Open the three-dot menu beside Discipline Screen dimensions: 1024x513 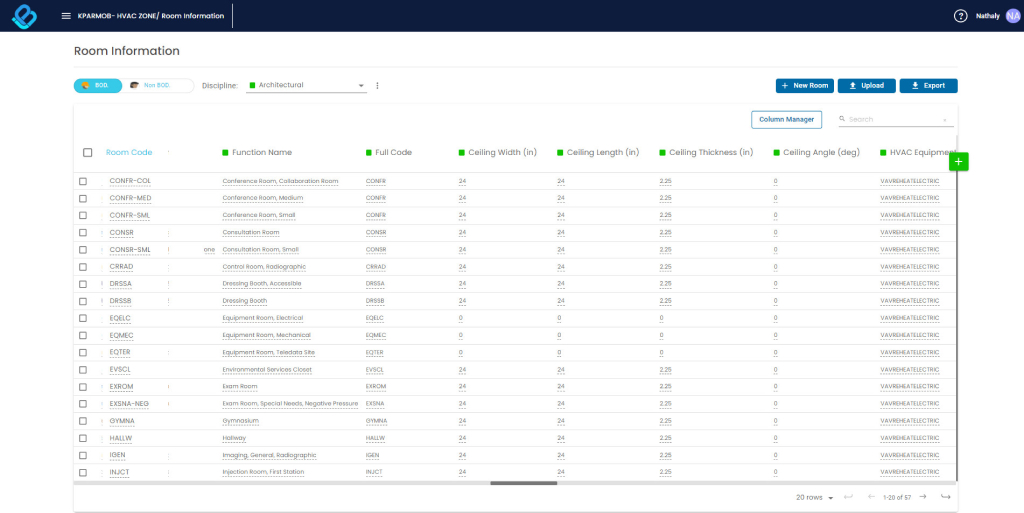[x=377, y=86]
